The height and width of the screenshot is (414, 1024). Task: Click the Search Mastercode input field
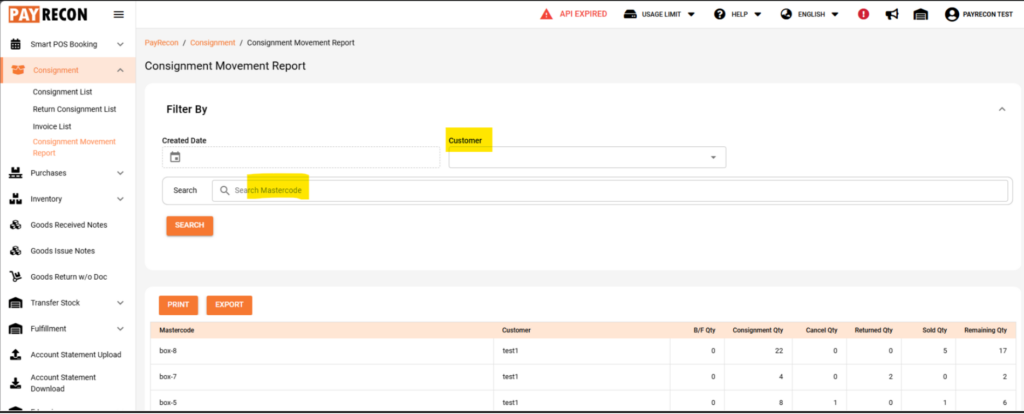click(x=610, y=191)
